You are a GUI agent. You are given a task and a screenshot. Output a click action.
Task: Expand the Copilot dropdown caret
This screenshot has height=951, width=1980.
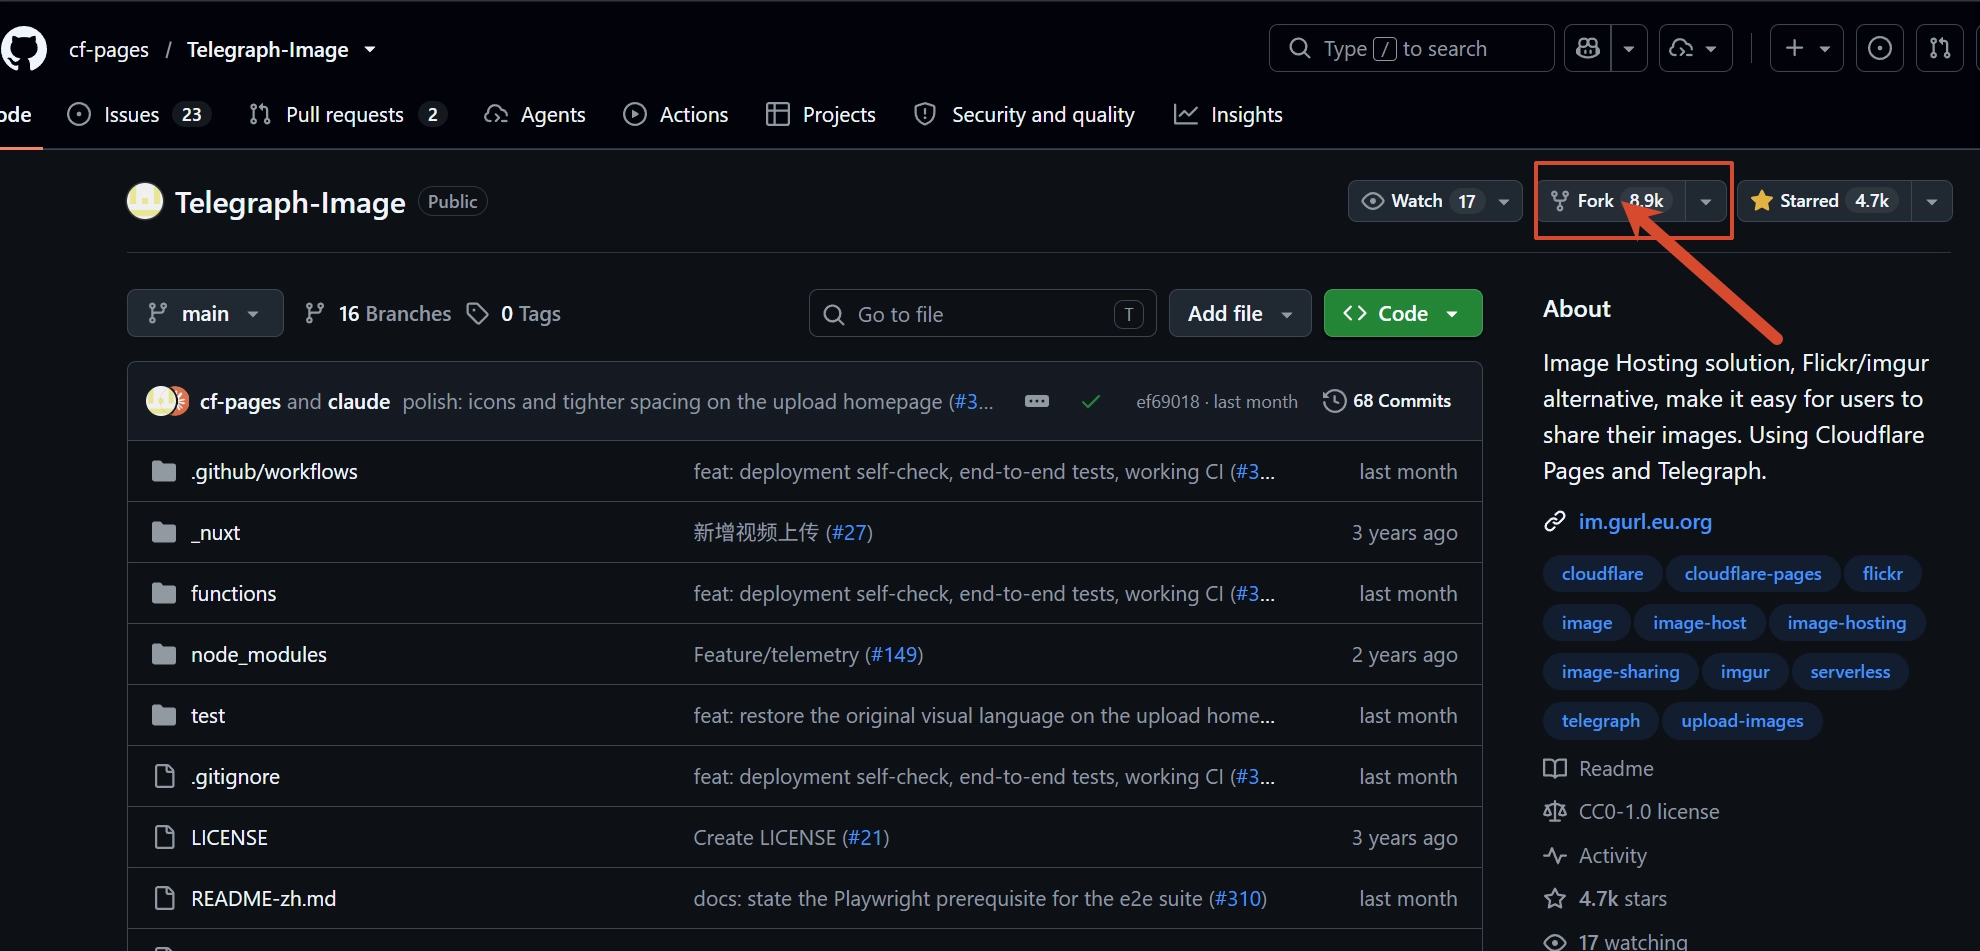pyautogui.click(x=1629, y=48)
